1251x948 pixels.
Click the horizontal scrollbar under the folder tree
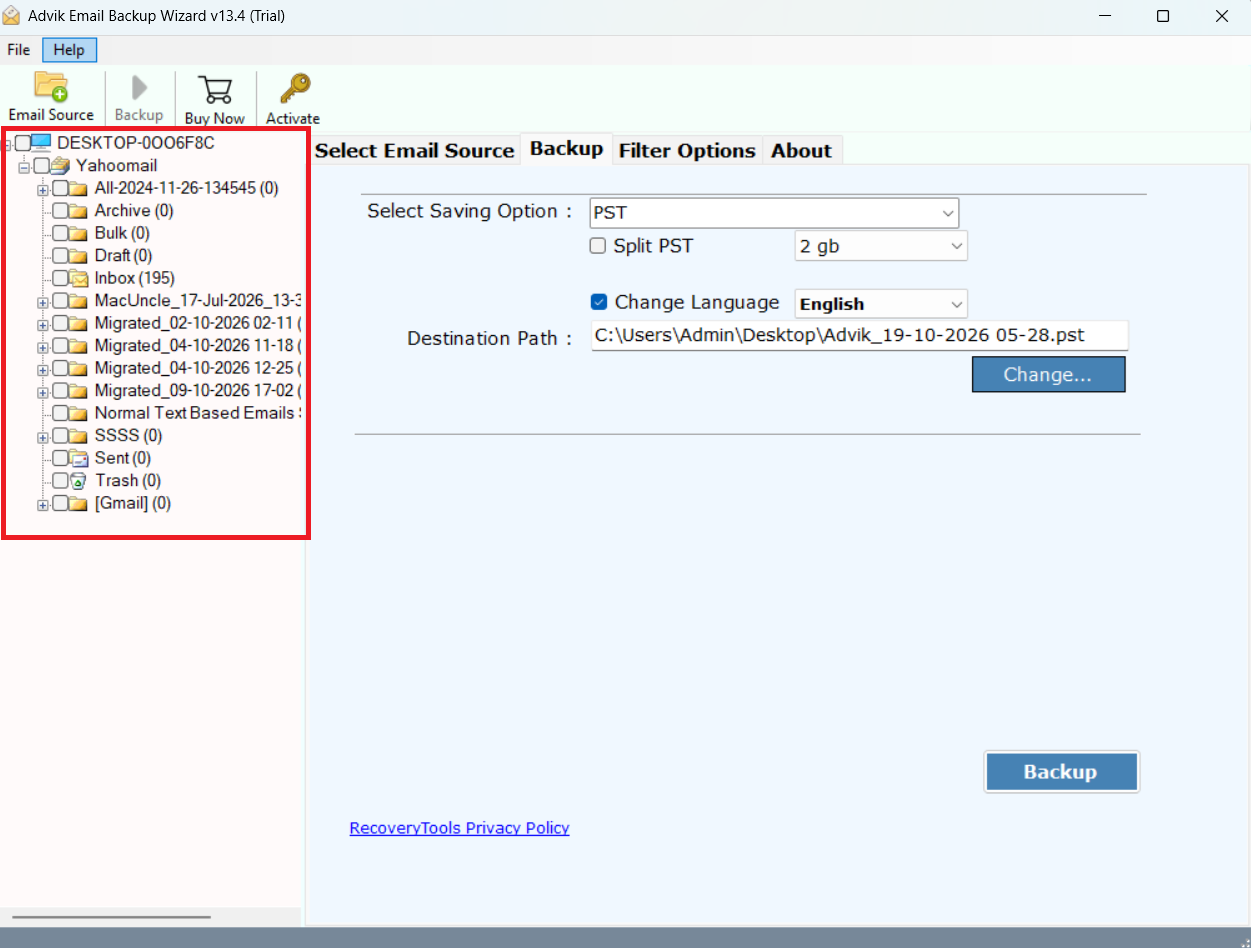111,917
